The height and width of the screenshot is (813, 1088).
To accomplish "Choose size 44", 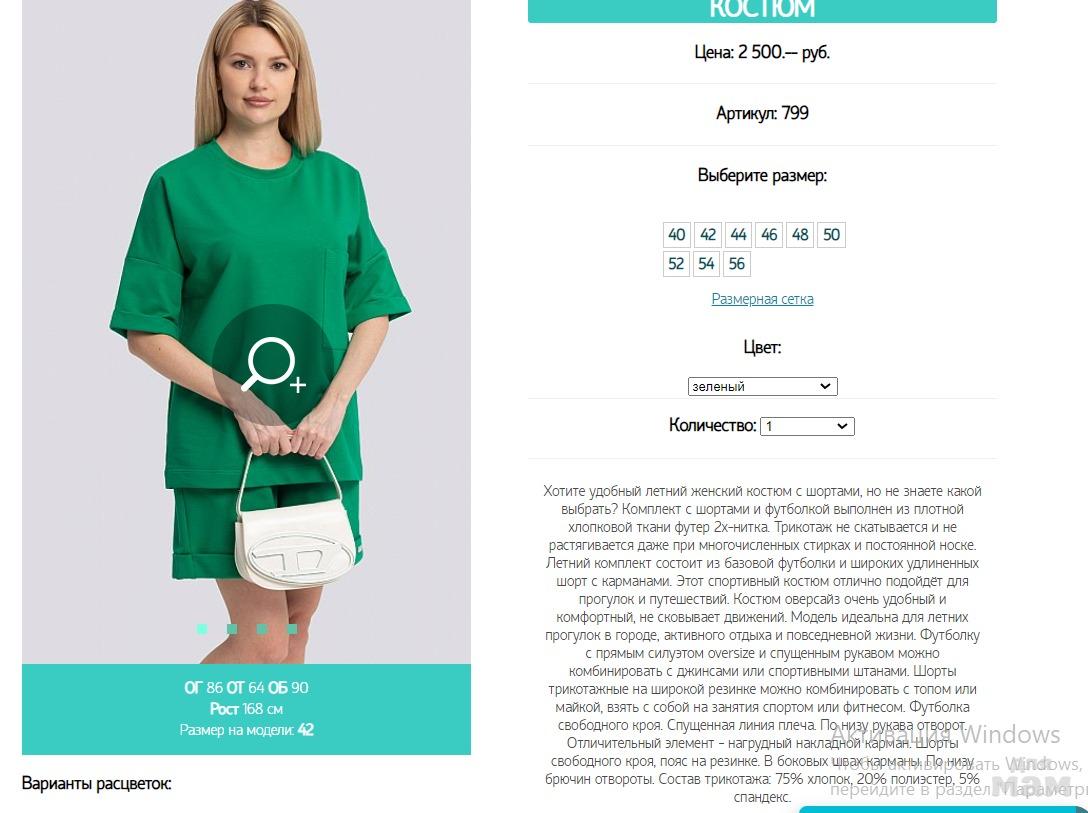I will point(738,234).
